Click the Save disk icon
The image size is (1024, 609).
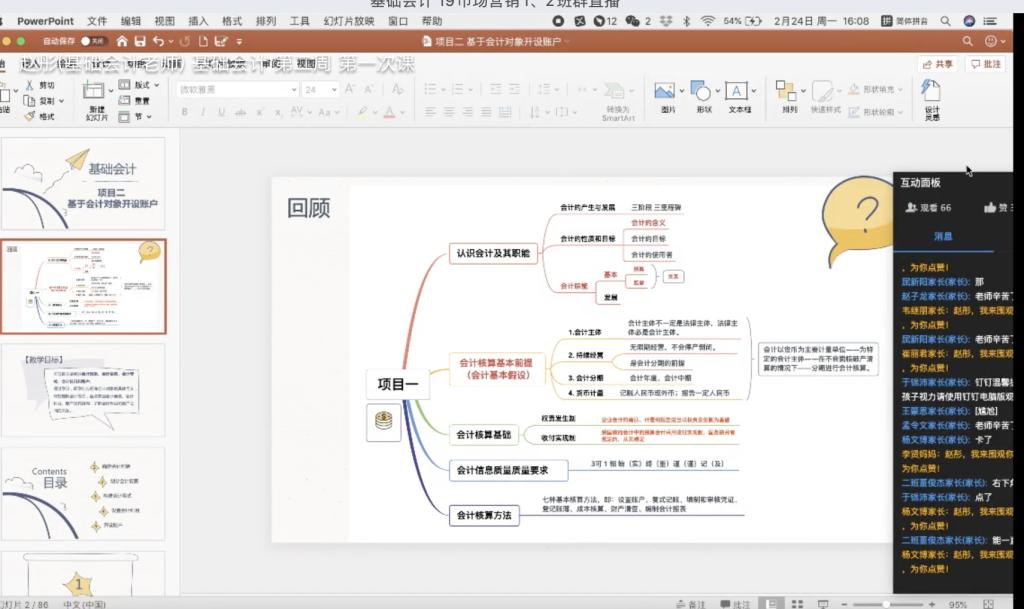(x=140, y=41)
